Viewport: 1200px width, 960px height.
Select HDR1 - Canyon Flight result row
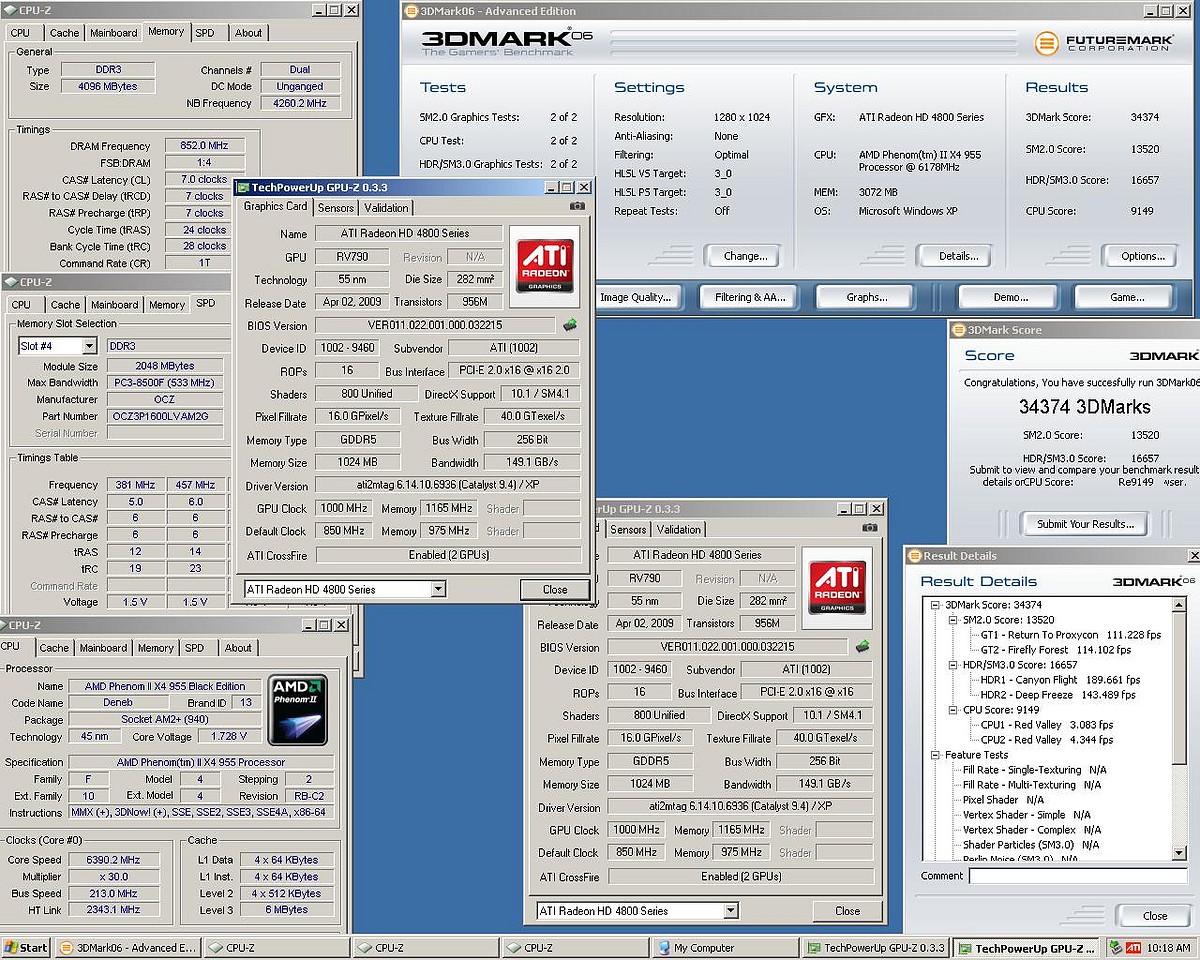1060,680
